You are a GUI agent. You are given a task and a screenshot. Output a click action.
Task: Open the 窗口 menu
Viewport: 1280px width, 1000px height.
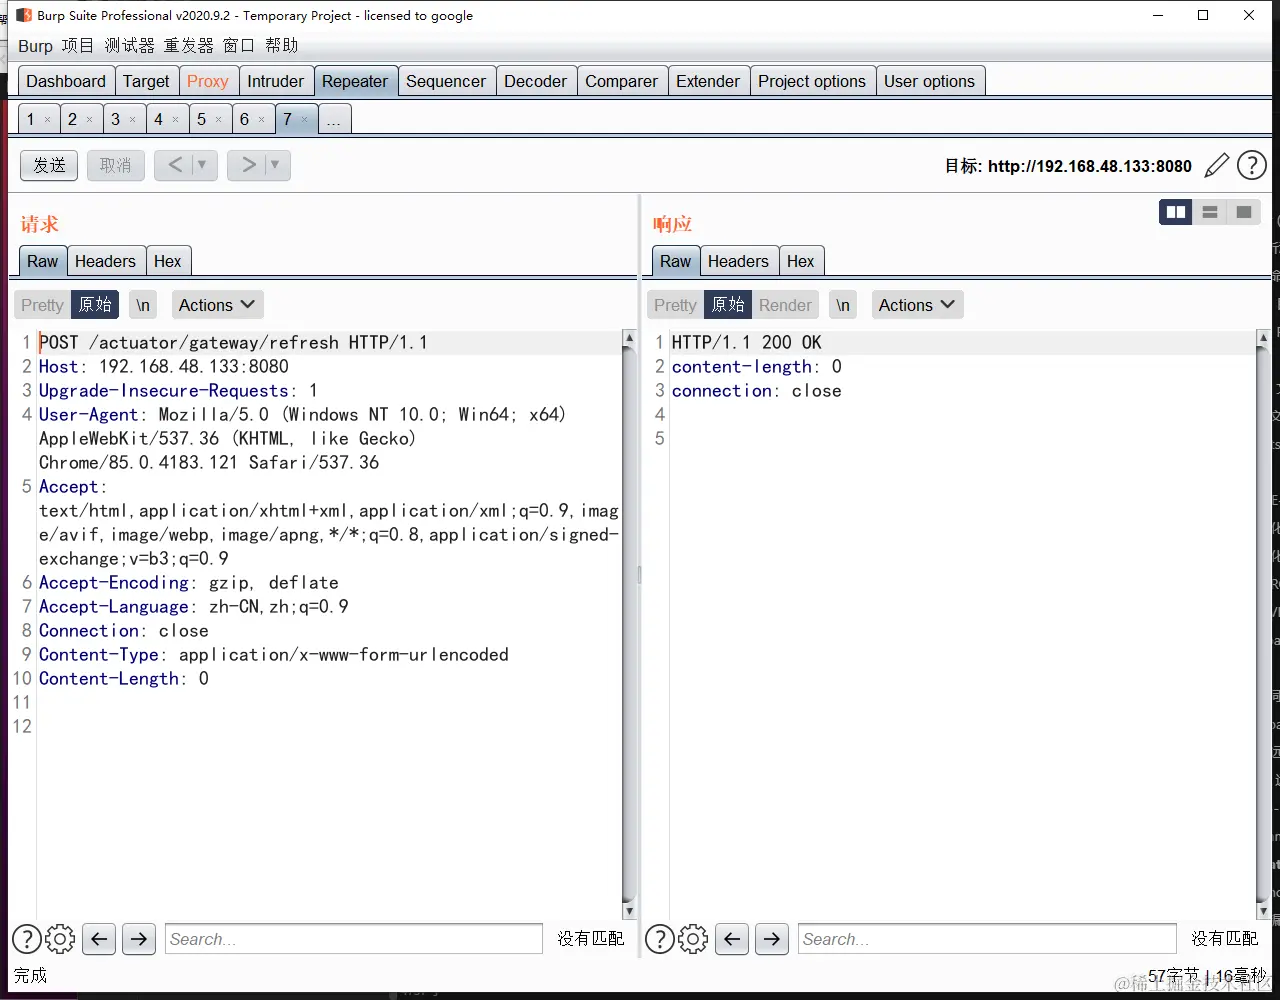coord(239,46)
